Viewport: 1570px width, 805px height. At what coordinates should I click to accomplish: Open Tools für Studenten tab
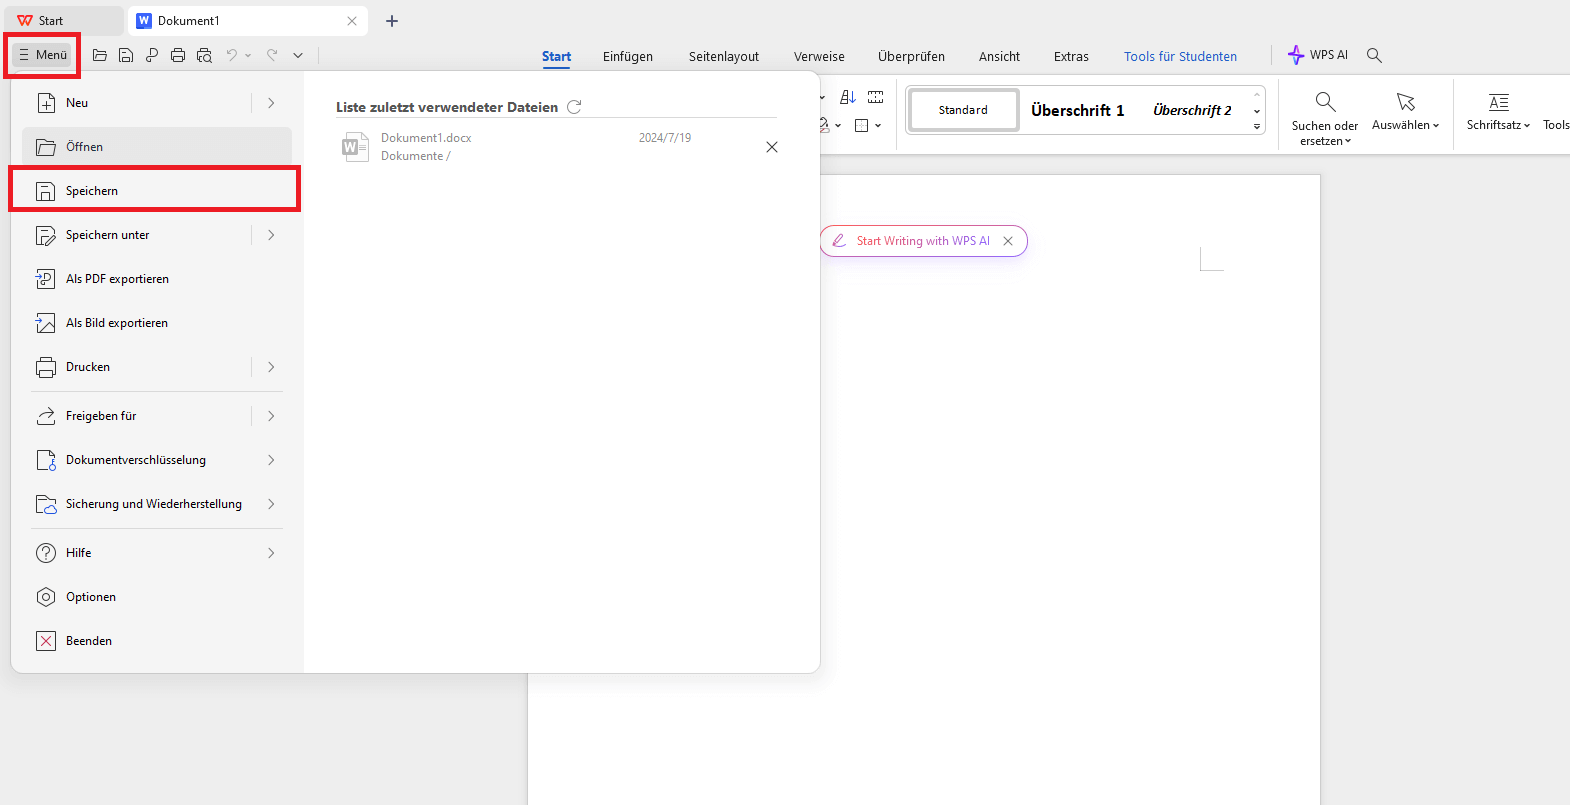point(1180,56)
